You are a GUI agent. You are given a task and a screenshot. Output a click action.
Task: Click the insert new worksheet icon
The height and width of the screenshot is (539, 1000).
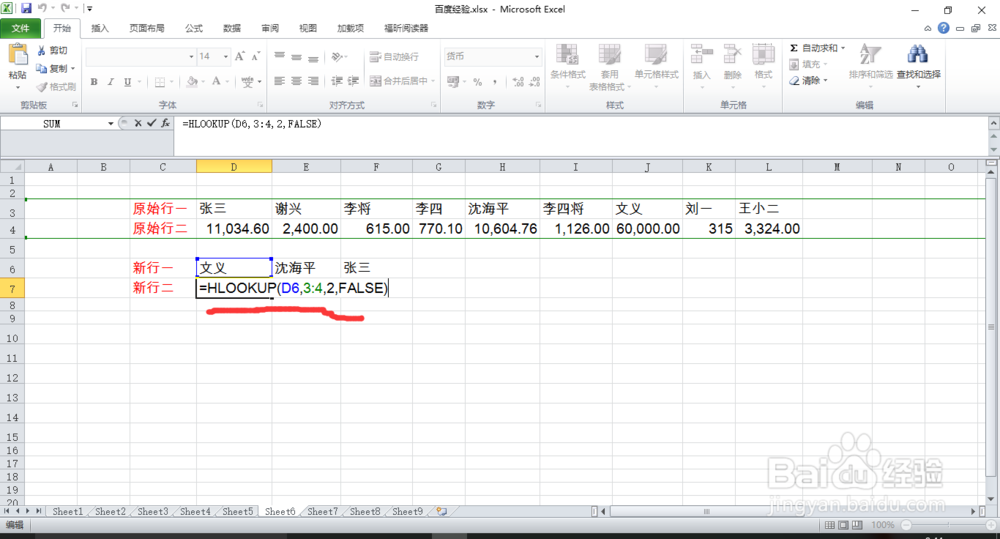(441, 512)
